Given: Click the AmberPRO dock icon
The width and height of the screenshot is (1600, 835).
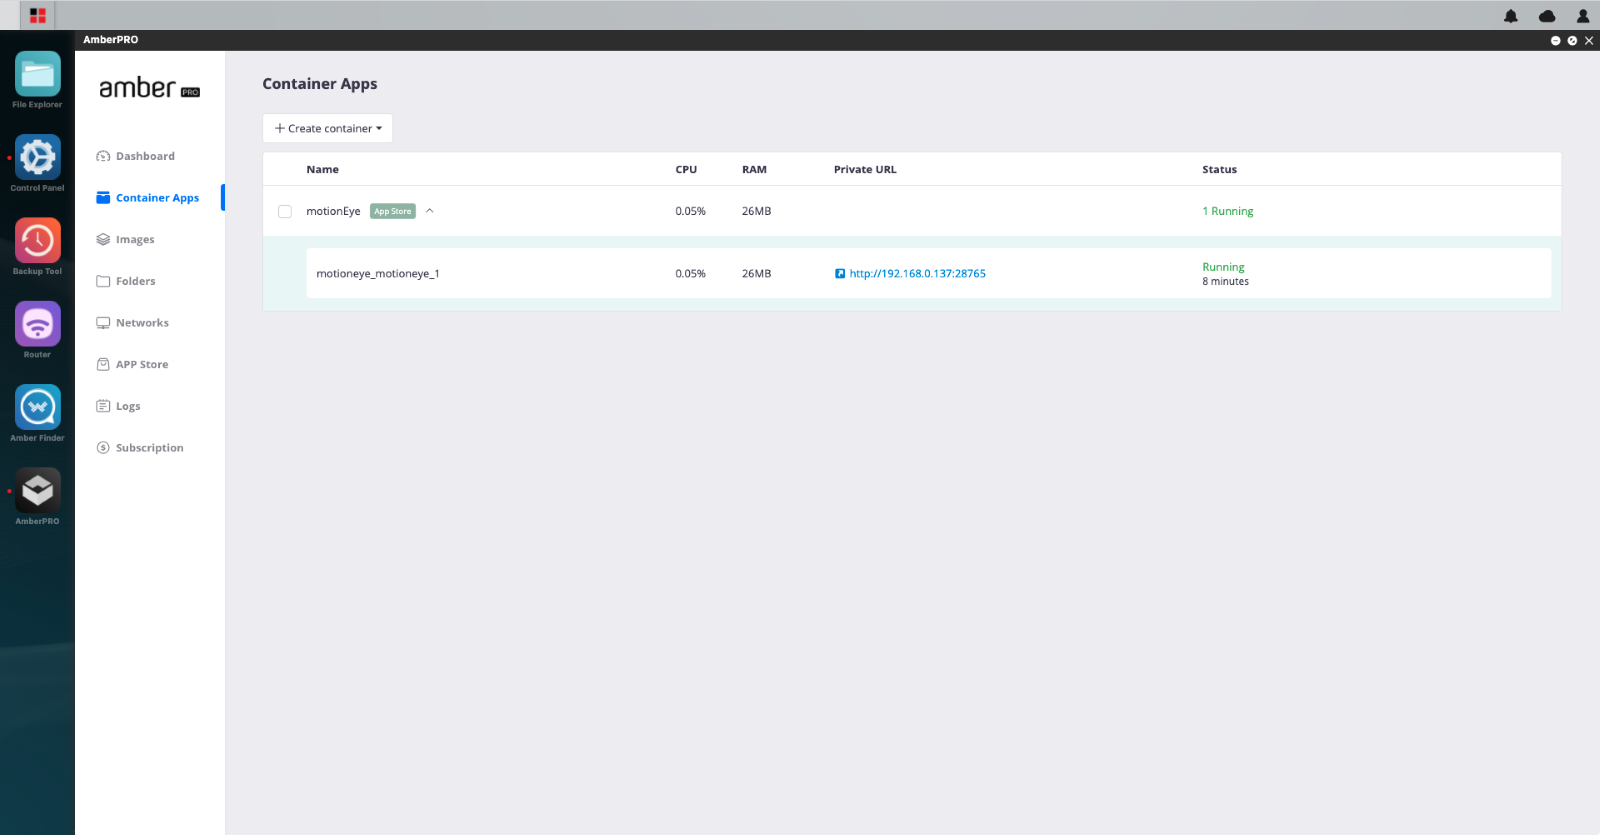Looking at the screenshot, I should tap(37, 491).
